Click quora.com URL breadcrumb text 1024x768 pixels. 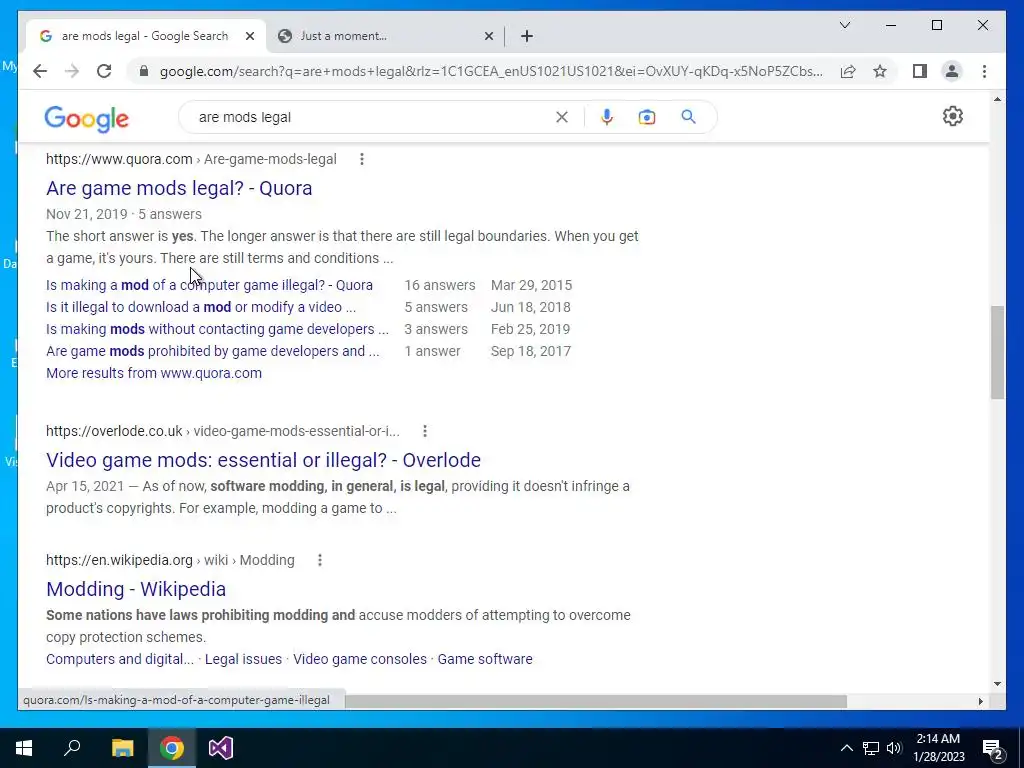pos(191,159)
